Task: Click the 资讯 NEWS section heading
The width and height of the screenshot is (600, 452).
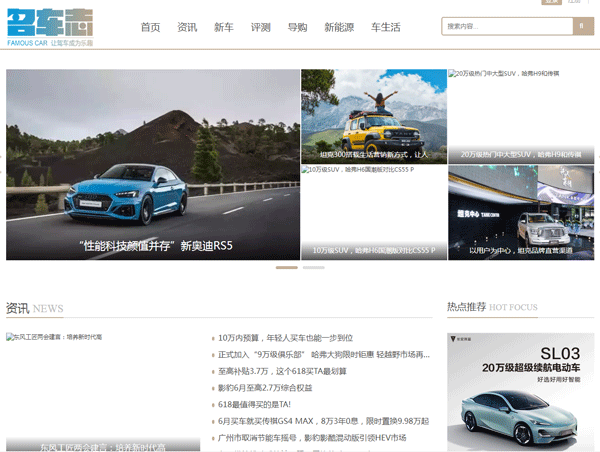Action: coord(35,308)
